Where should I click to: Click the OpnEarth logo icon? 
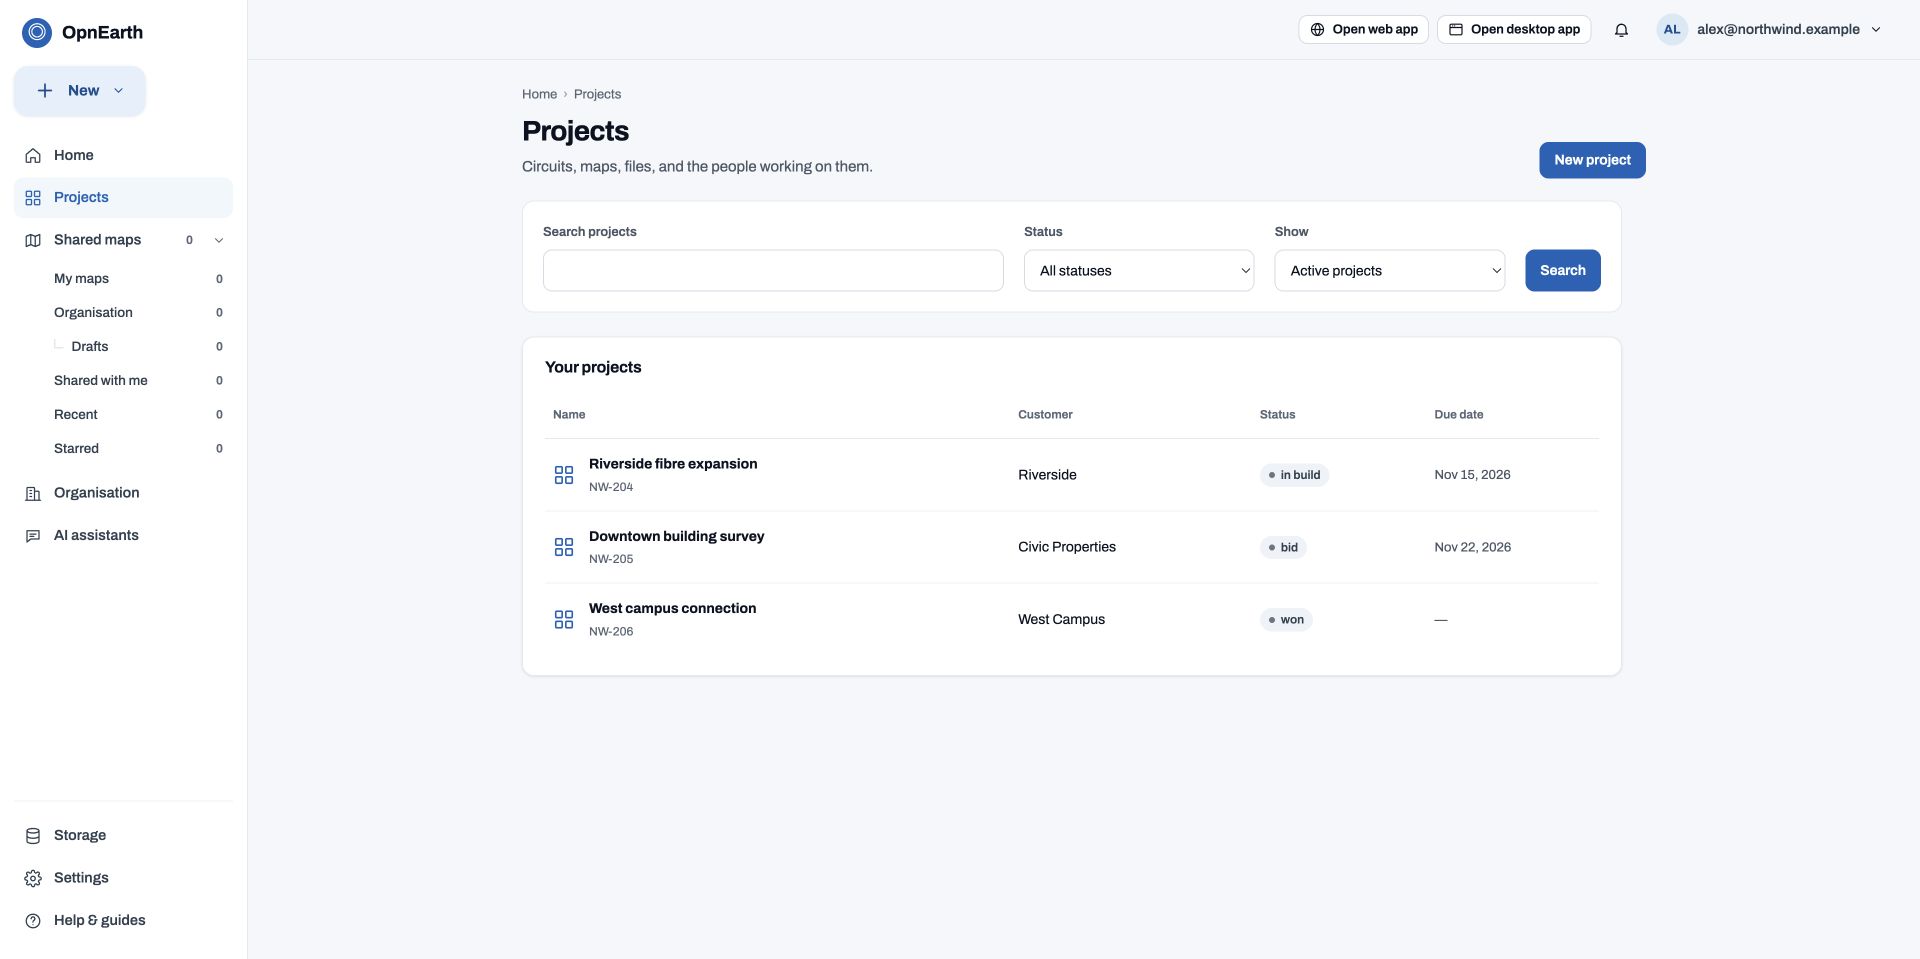[37, 32]
